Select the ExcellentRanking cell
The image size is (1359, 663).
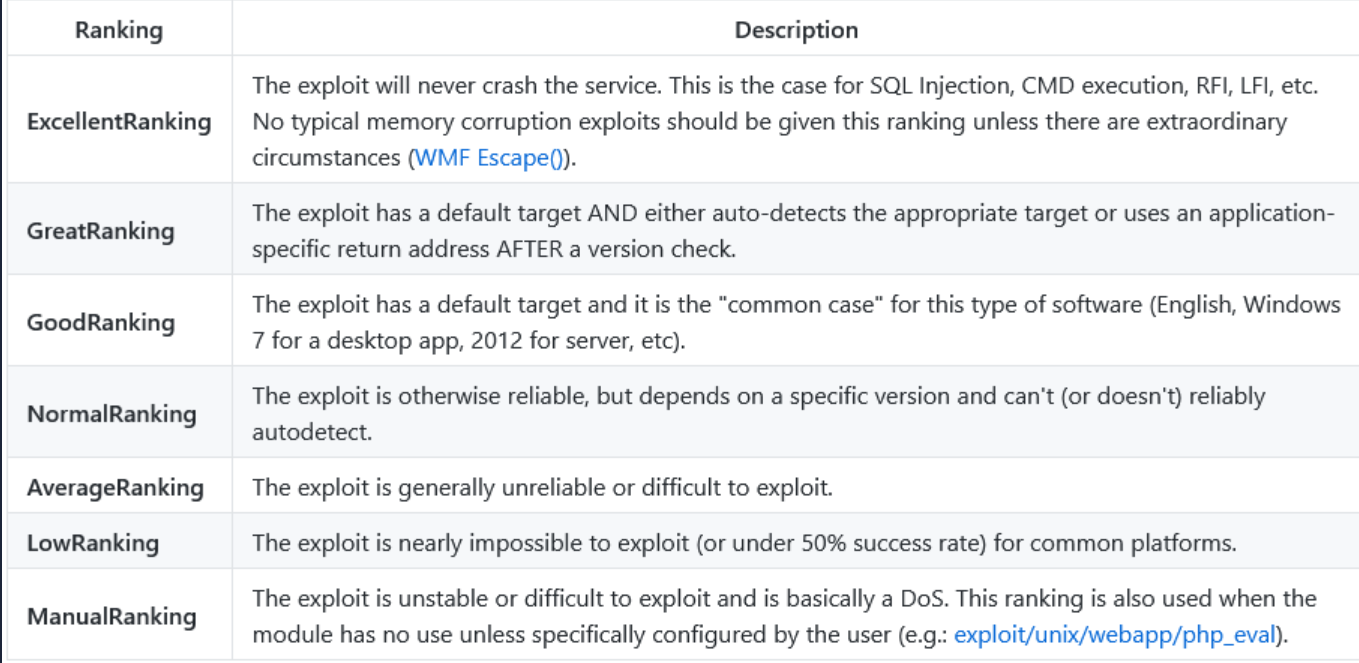point(119,122)
